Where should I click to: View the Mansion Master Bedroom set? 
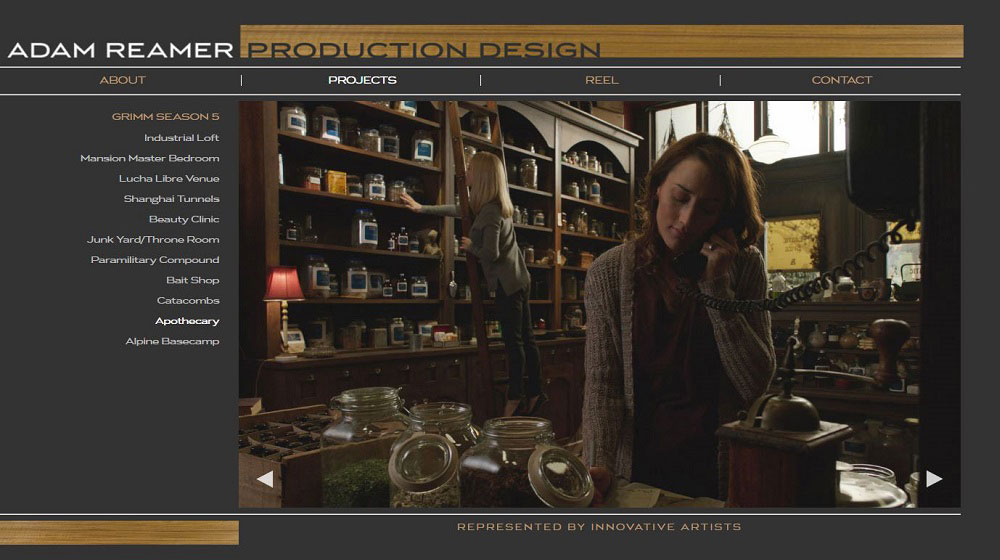pos(150,158)
